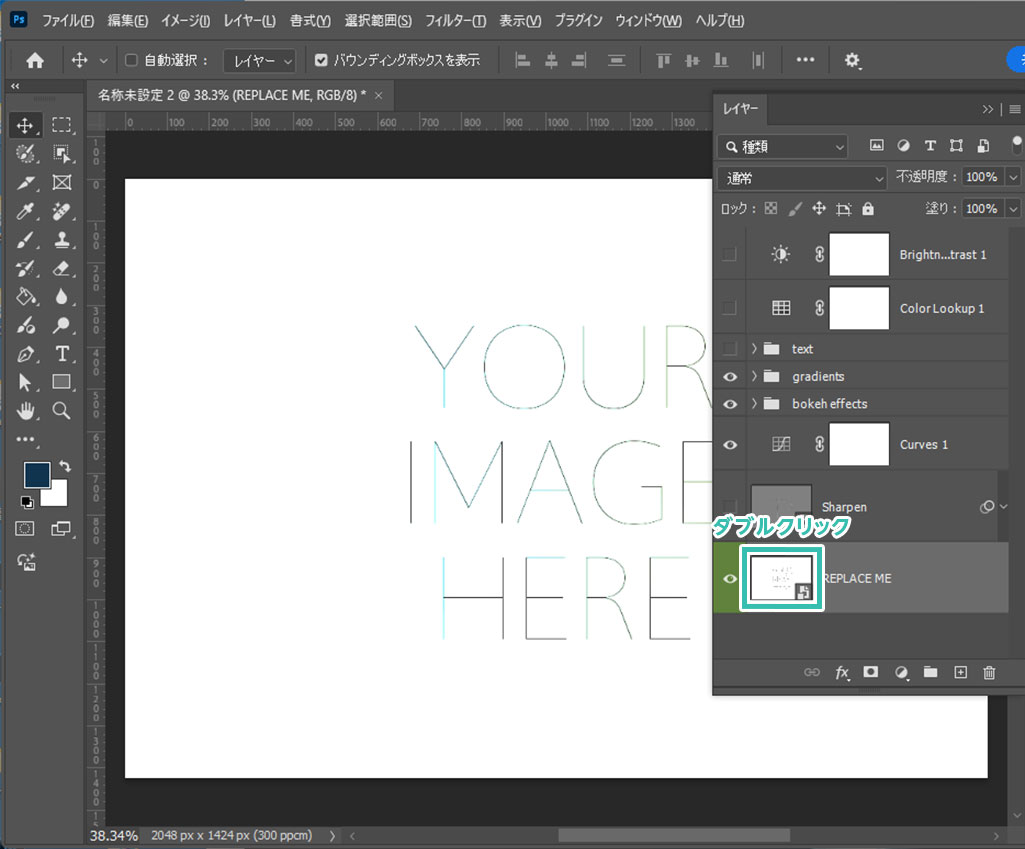Select the Move tool in the toolbox
The width and height of the screenshot is (1025, 849).
[x=25, y=125]
